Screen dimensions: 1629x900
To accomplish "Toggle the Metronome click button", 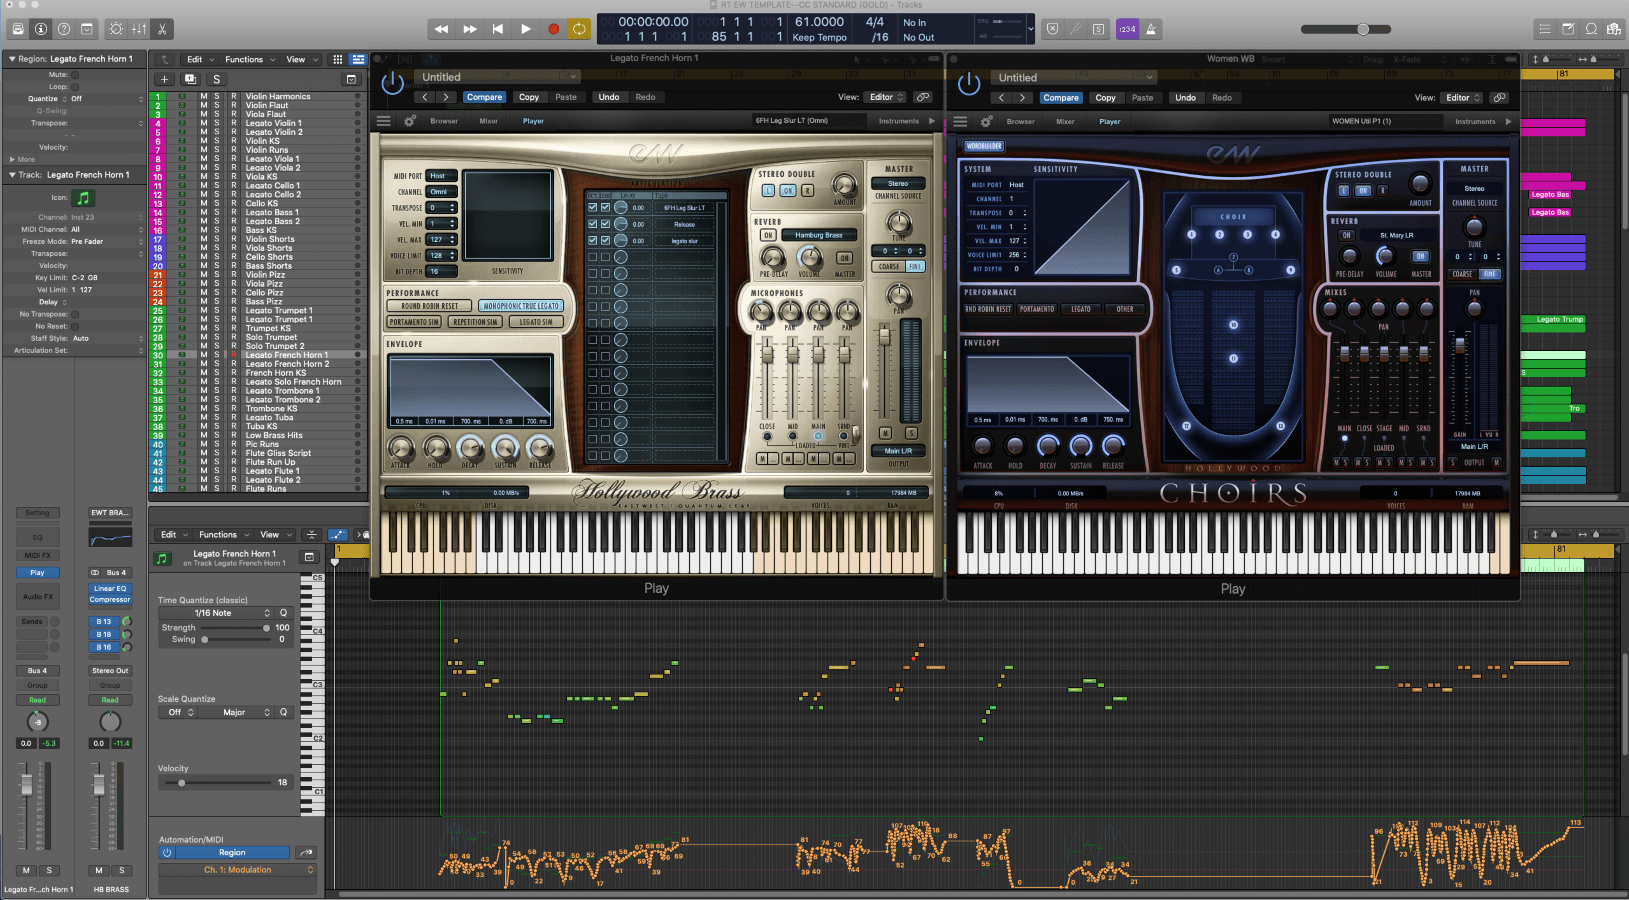I will pyautogui.click(x=1151, y=29).
